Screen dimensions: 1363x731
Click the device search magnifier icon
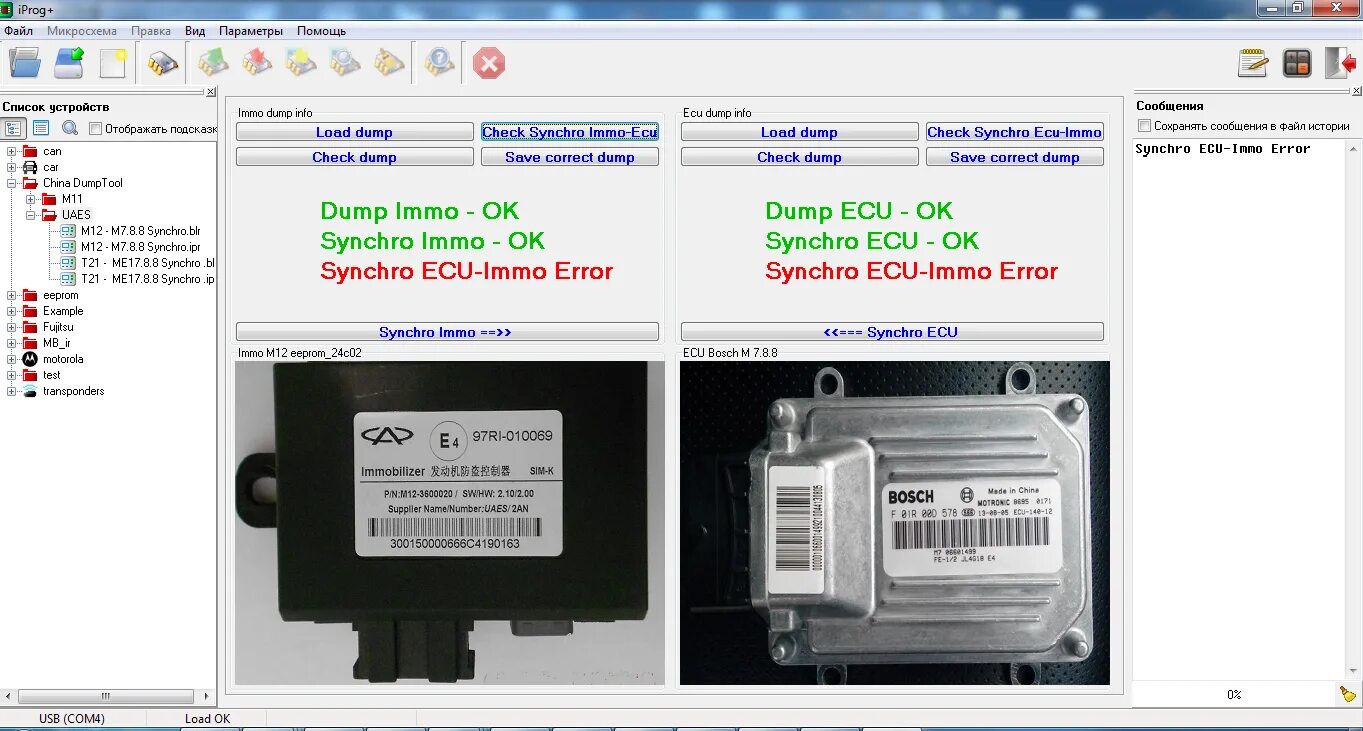point(70,128)
